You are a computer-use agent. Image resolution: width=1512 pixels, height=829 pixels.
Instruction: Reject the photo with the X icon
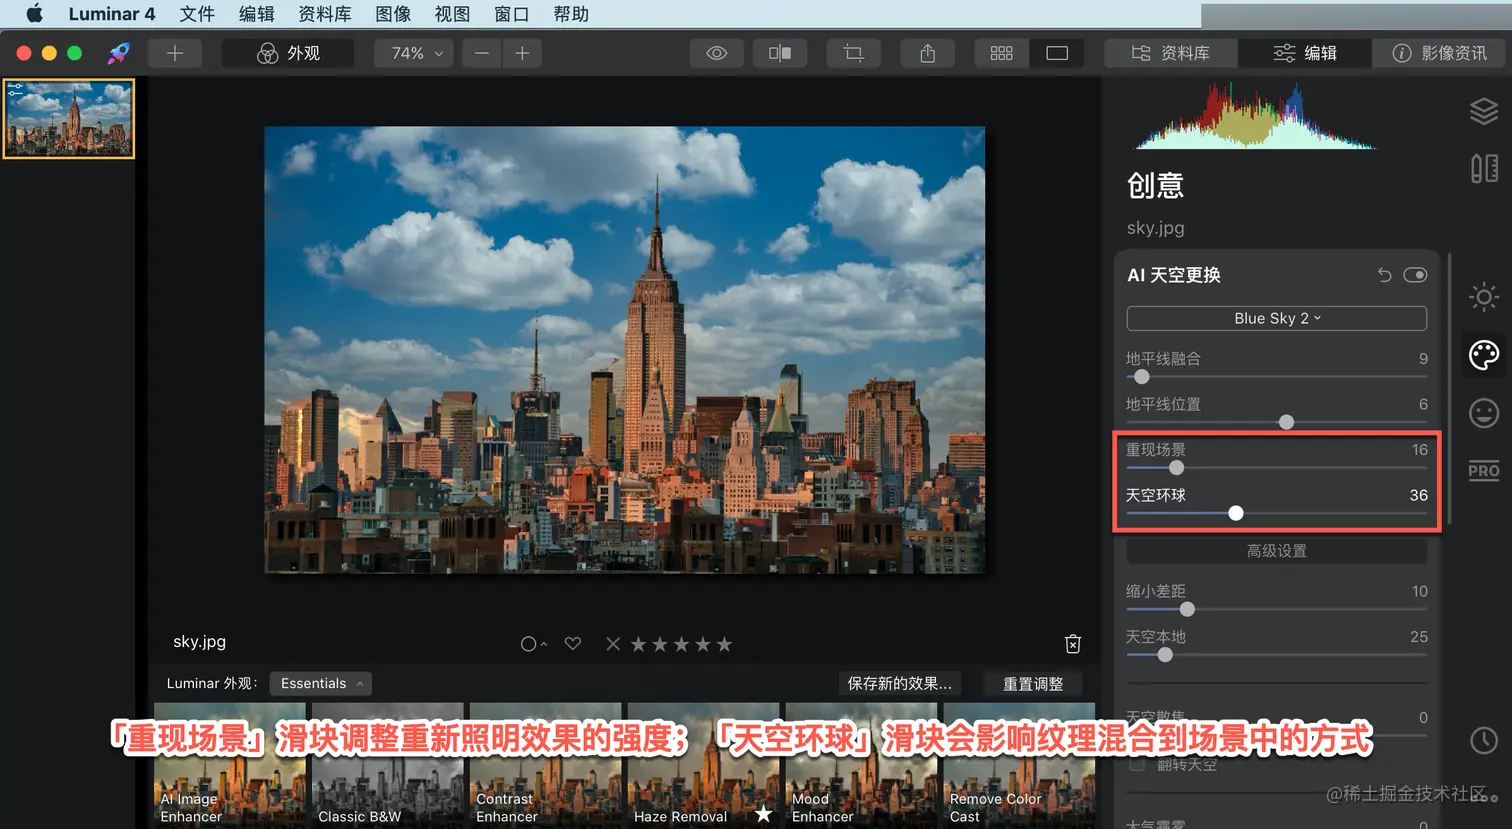(x=613, y=644)
